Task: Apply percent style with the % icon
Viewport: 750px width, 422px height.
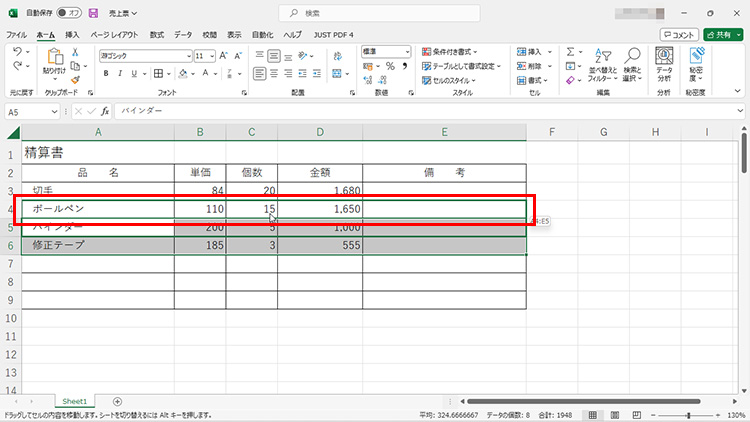Action: 390,66
